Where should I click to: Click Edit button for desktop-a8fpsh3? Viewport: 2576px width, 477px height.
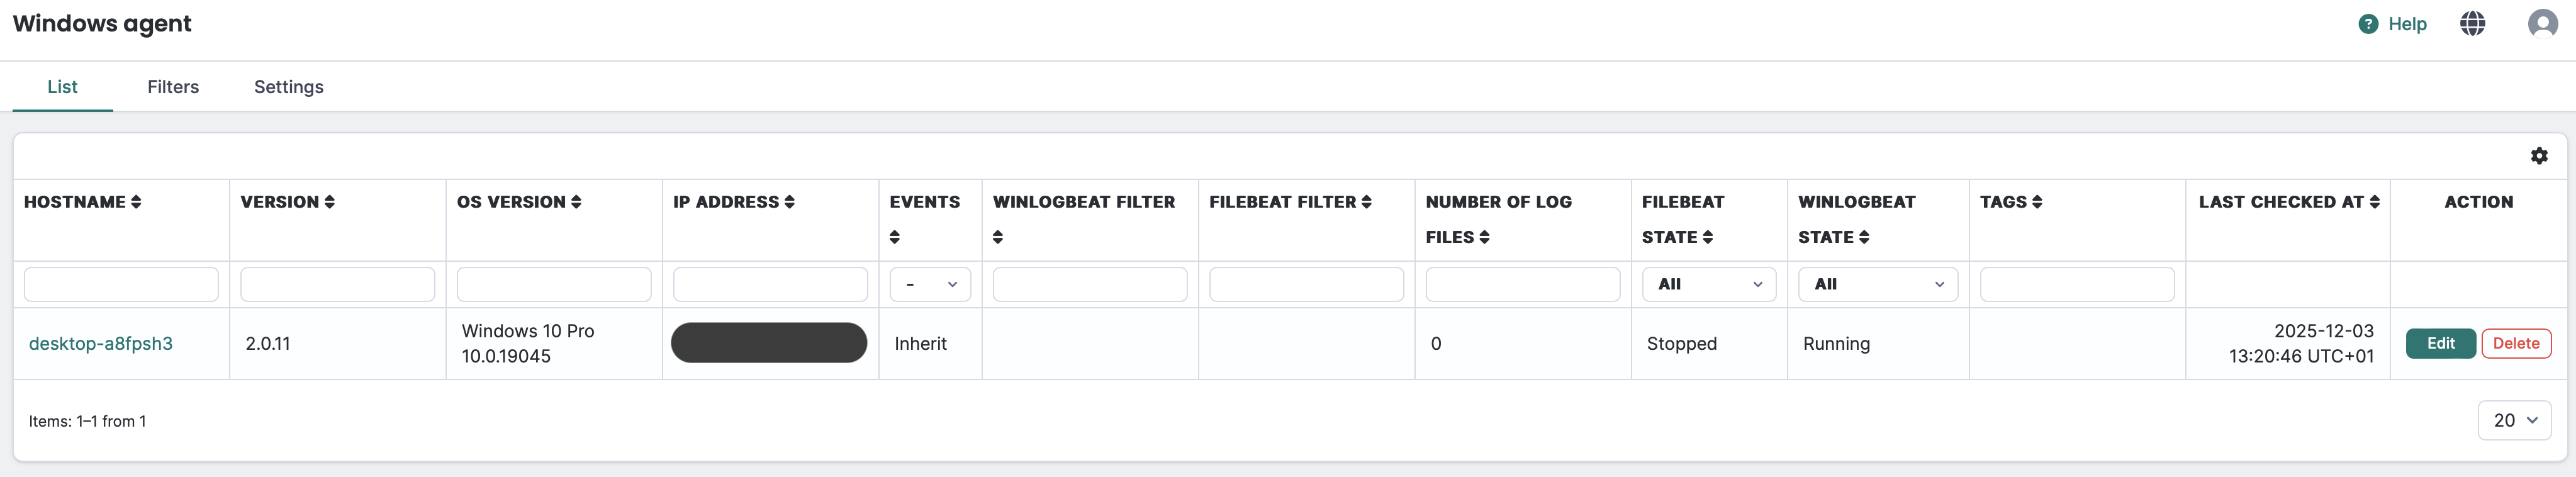click(2439, 343)
